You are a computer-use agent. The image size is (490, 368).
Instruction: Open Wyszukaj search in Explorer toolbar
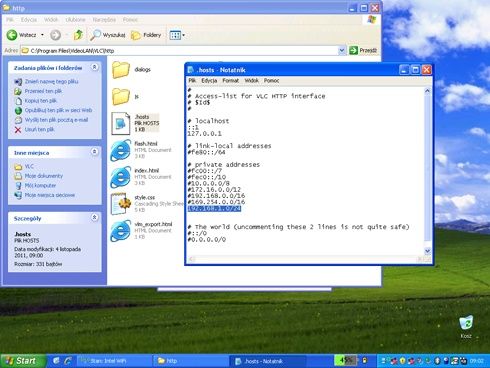[x=108, y=35]
